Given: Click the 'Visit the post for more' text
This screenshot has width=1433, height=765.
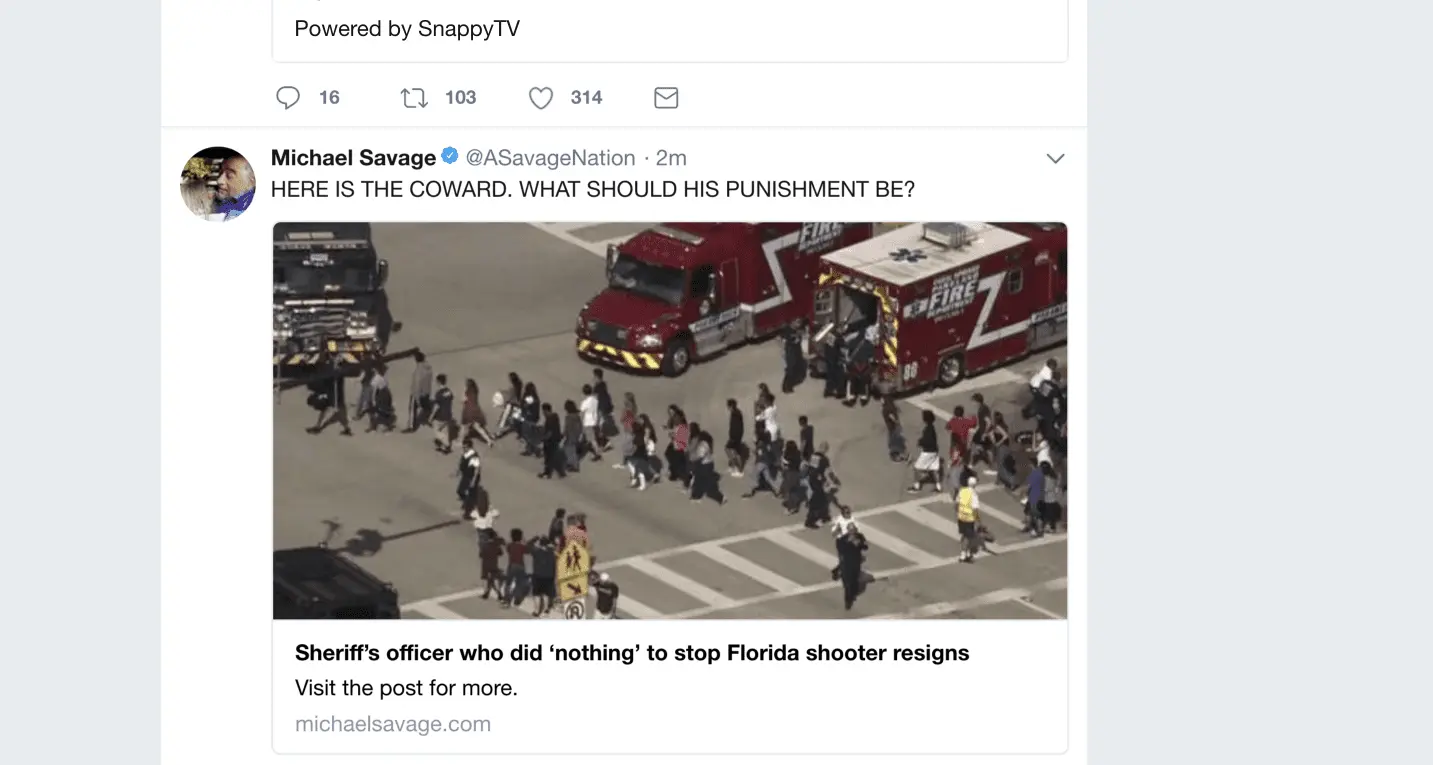Looking at the screenshot, I should 406,688.
